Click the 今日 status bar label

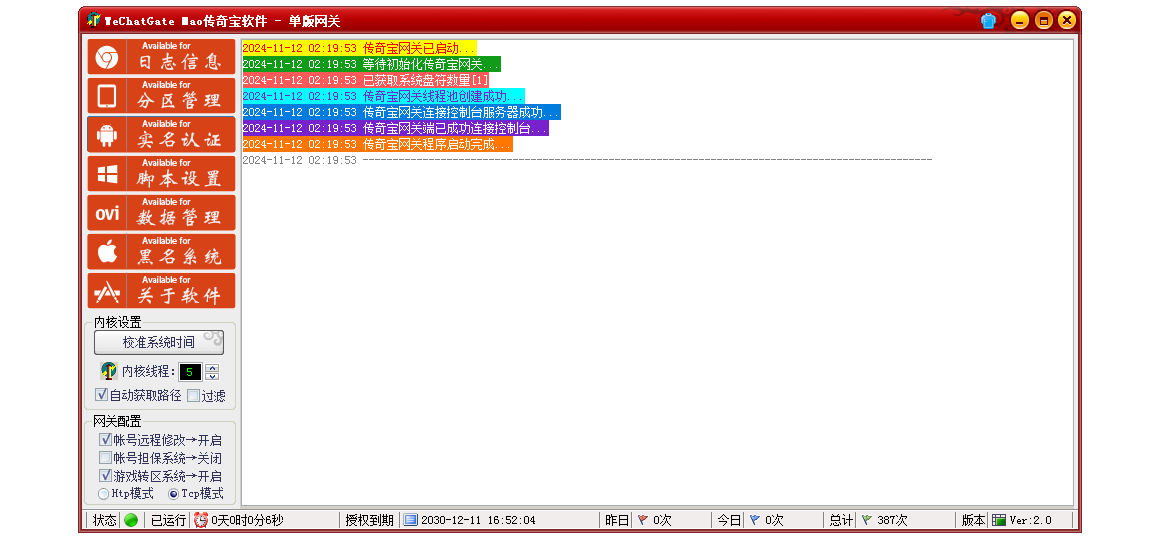click(x=729, y=520)
